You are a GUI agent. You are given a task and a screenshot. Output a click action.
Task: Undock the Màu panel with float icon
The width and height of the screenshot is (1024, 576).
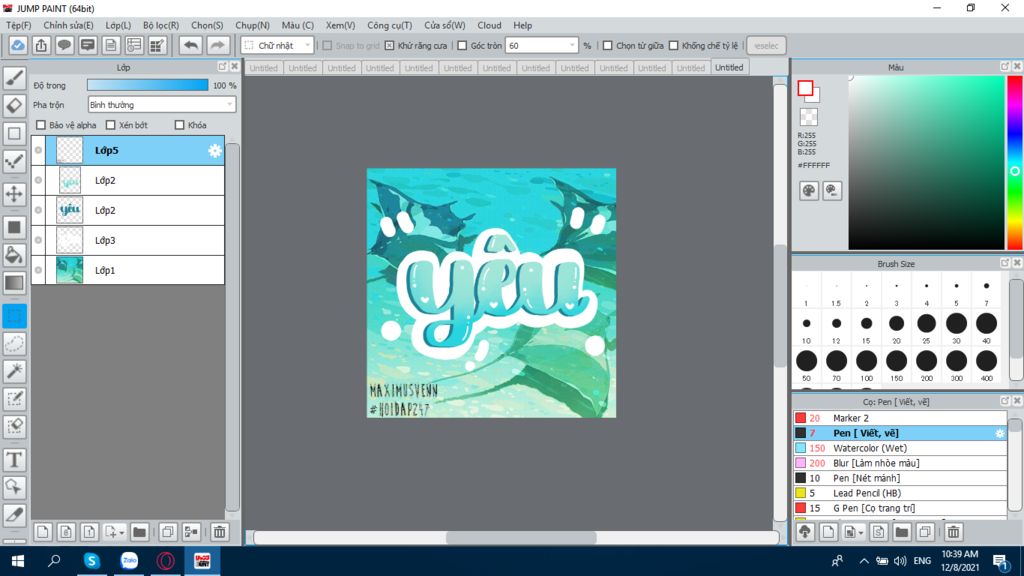[x=1004, y=67]
